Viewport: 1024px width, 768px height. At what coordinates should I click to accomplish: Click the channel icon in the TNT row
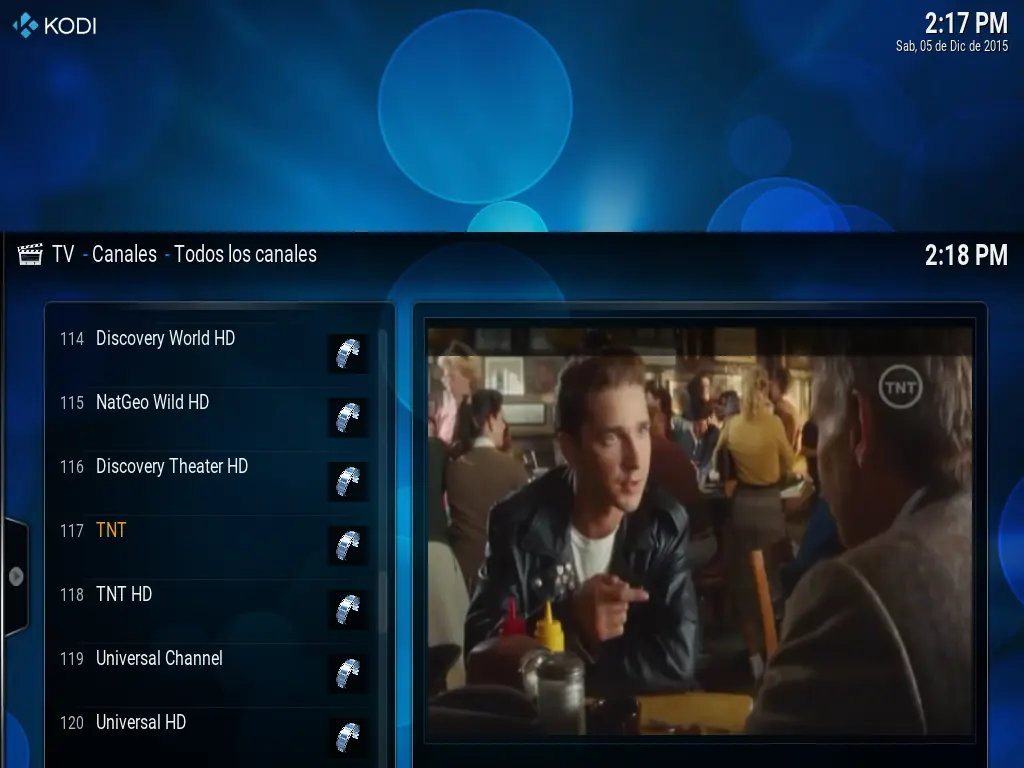click(x=347, y=546)
